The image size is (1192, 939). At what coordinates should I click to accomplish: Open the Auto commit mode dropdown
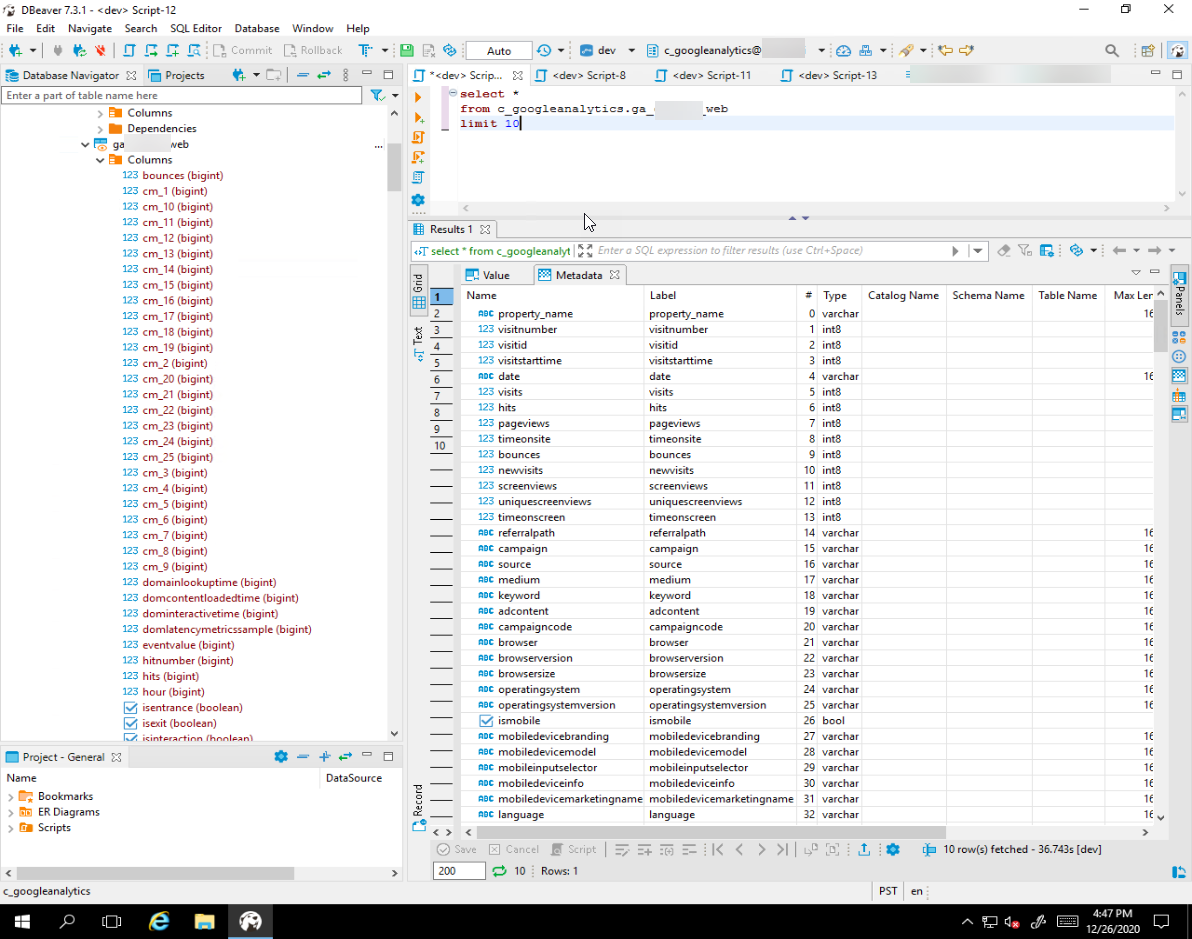click(499, 50)
